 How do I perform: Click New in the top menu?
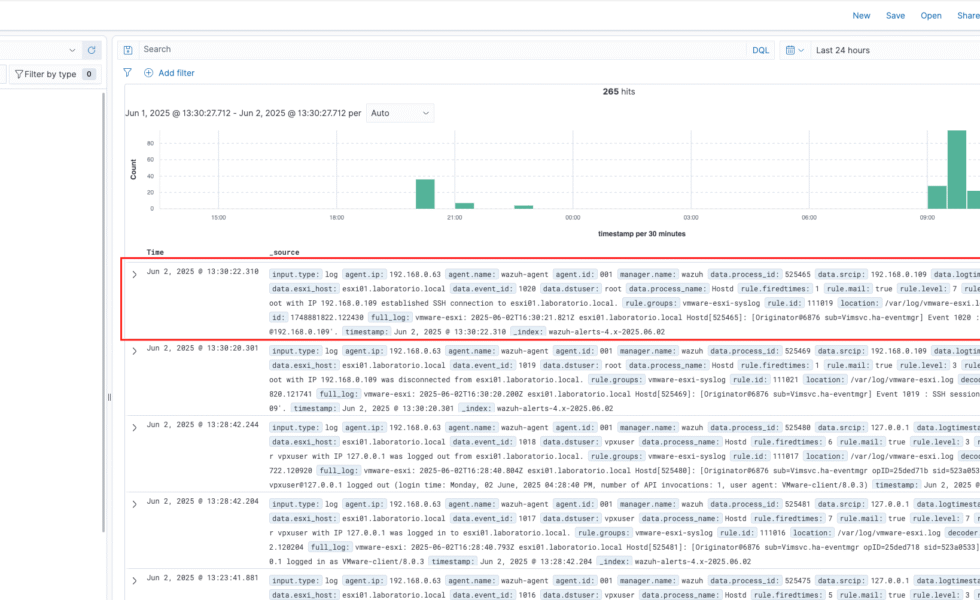pos(861,16)
